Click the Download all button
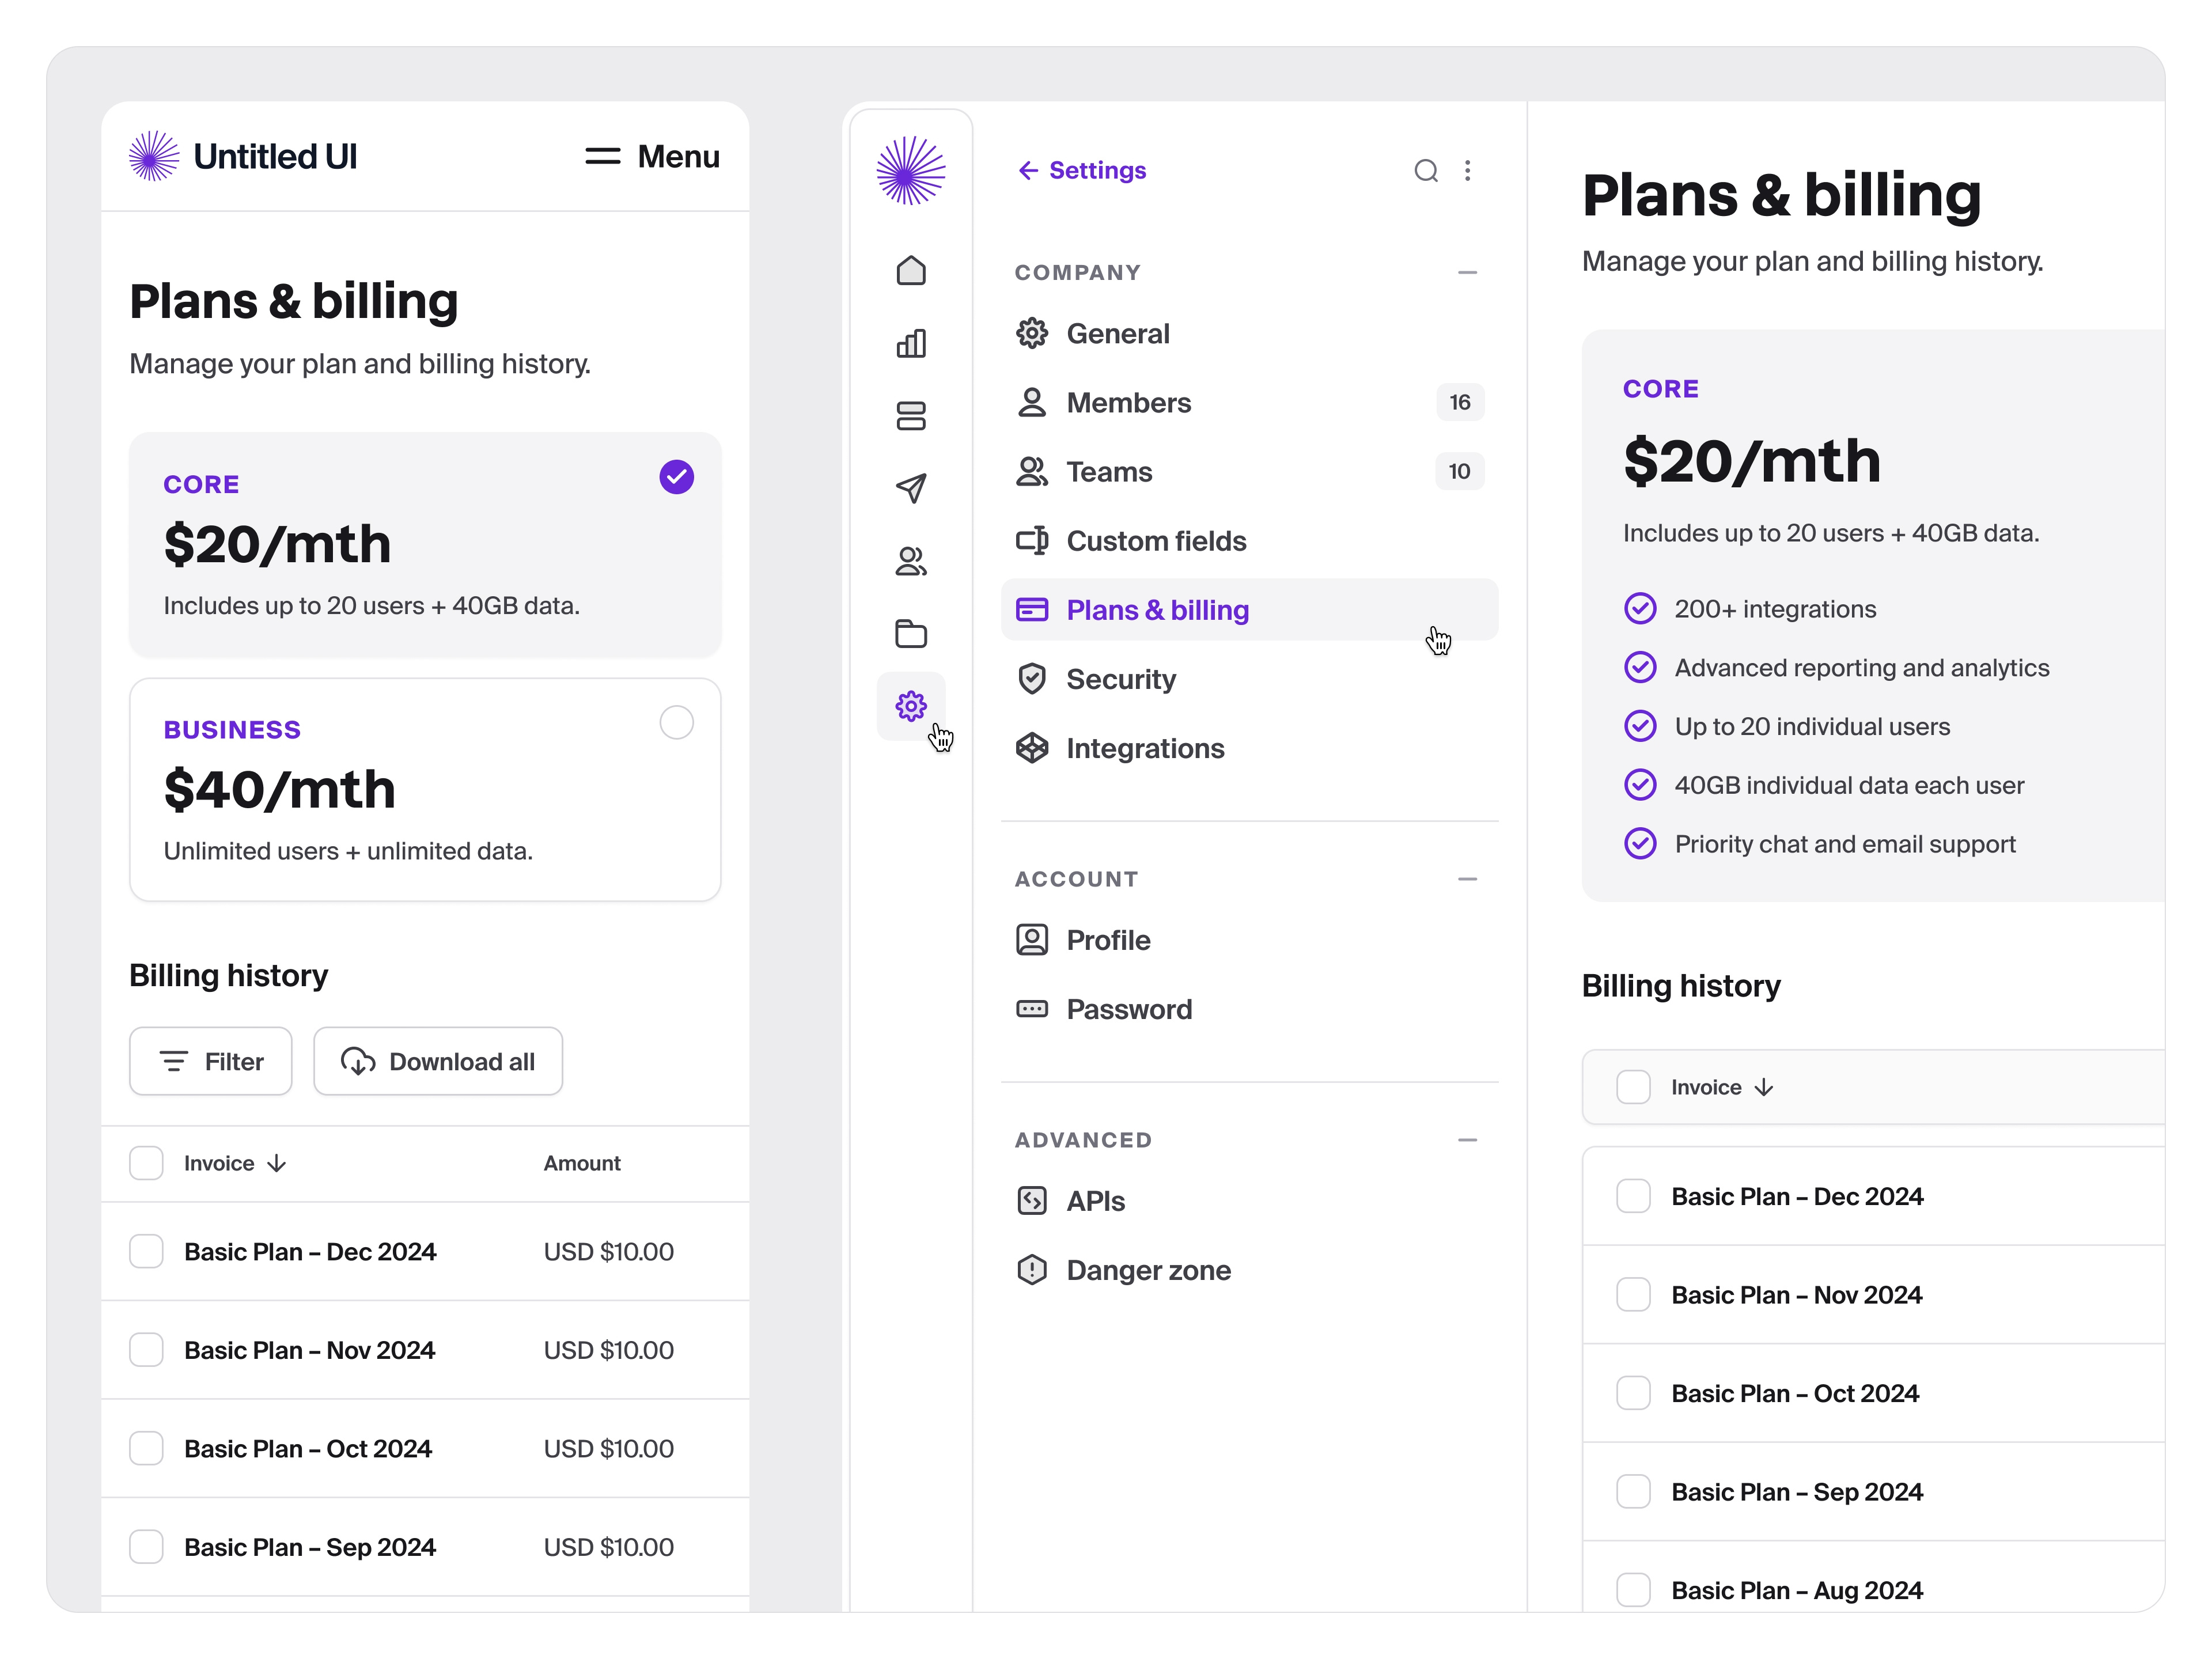The height and width of the screenshot is (1659, 2212). pos(438,1061)
